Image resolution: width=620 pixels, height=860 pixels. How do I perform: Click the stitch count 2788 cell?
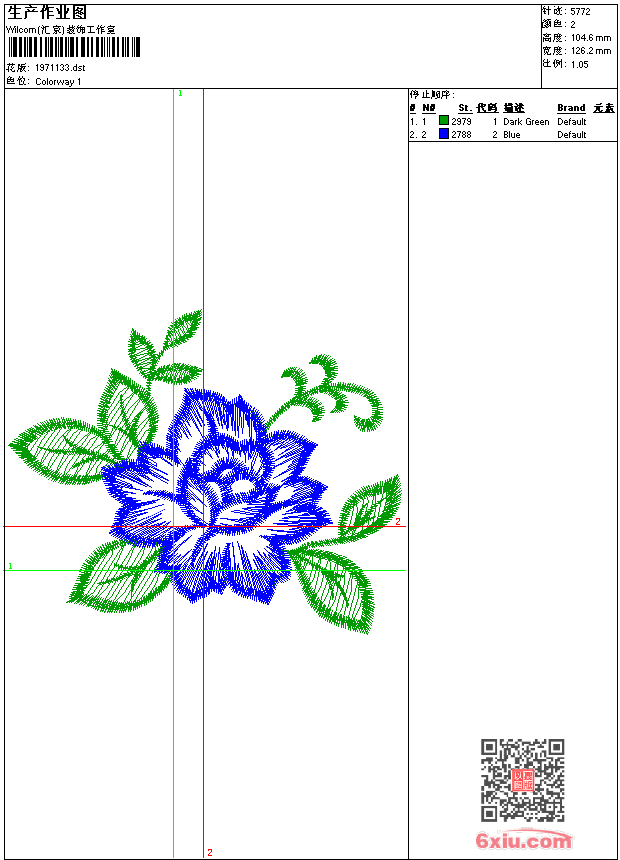point(461,134)
